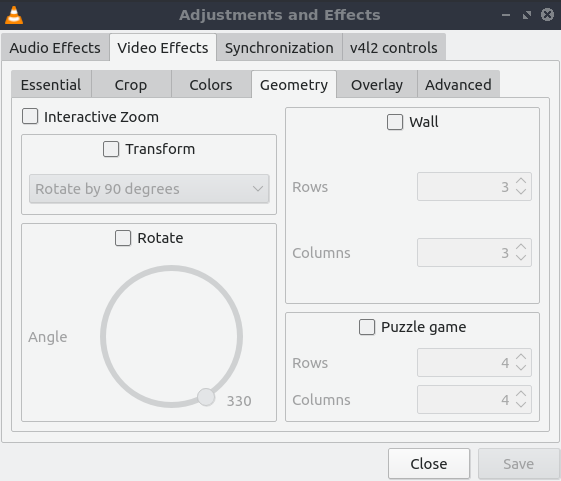The height and width of the screenshot is (481, 561).
Task: Switch to the Audio Effects tab
Action: pos(55,48)
